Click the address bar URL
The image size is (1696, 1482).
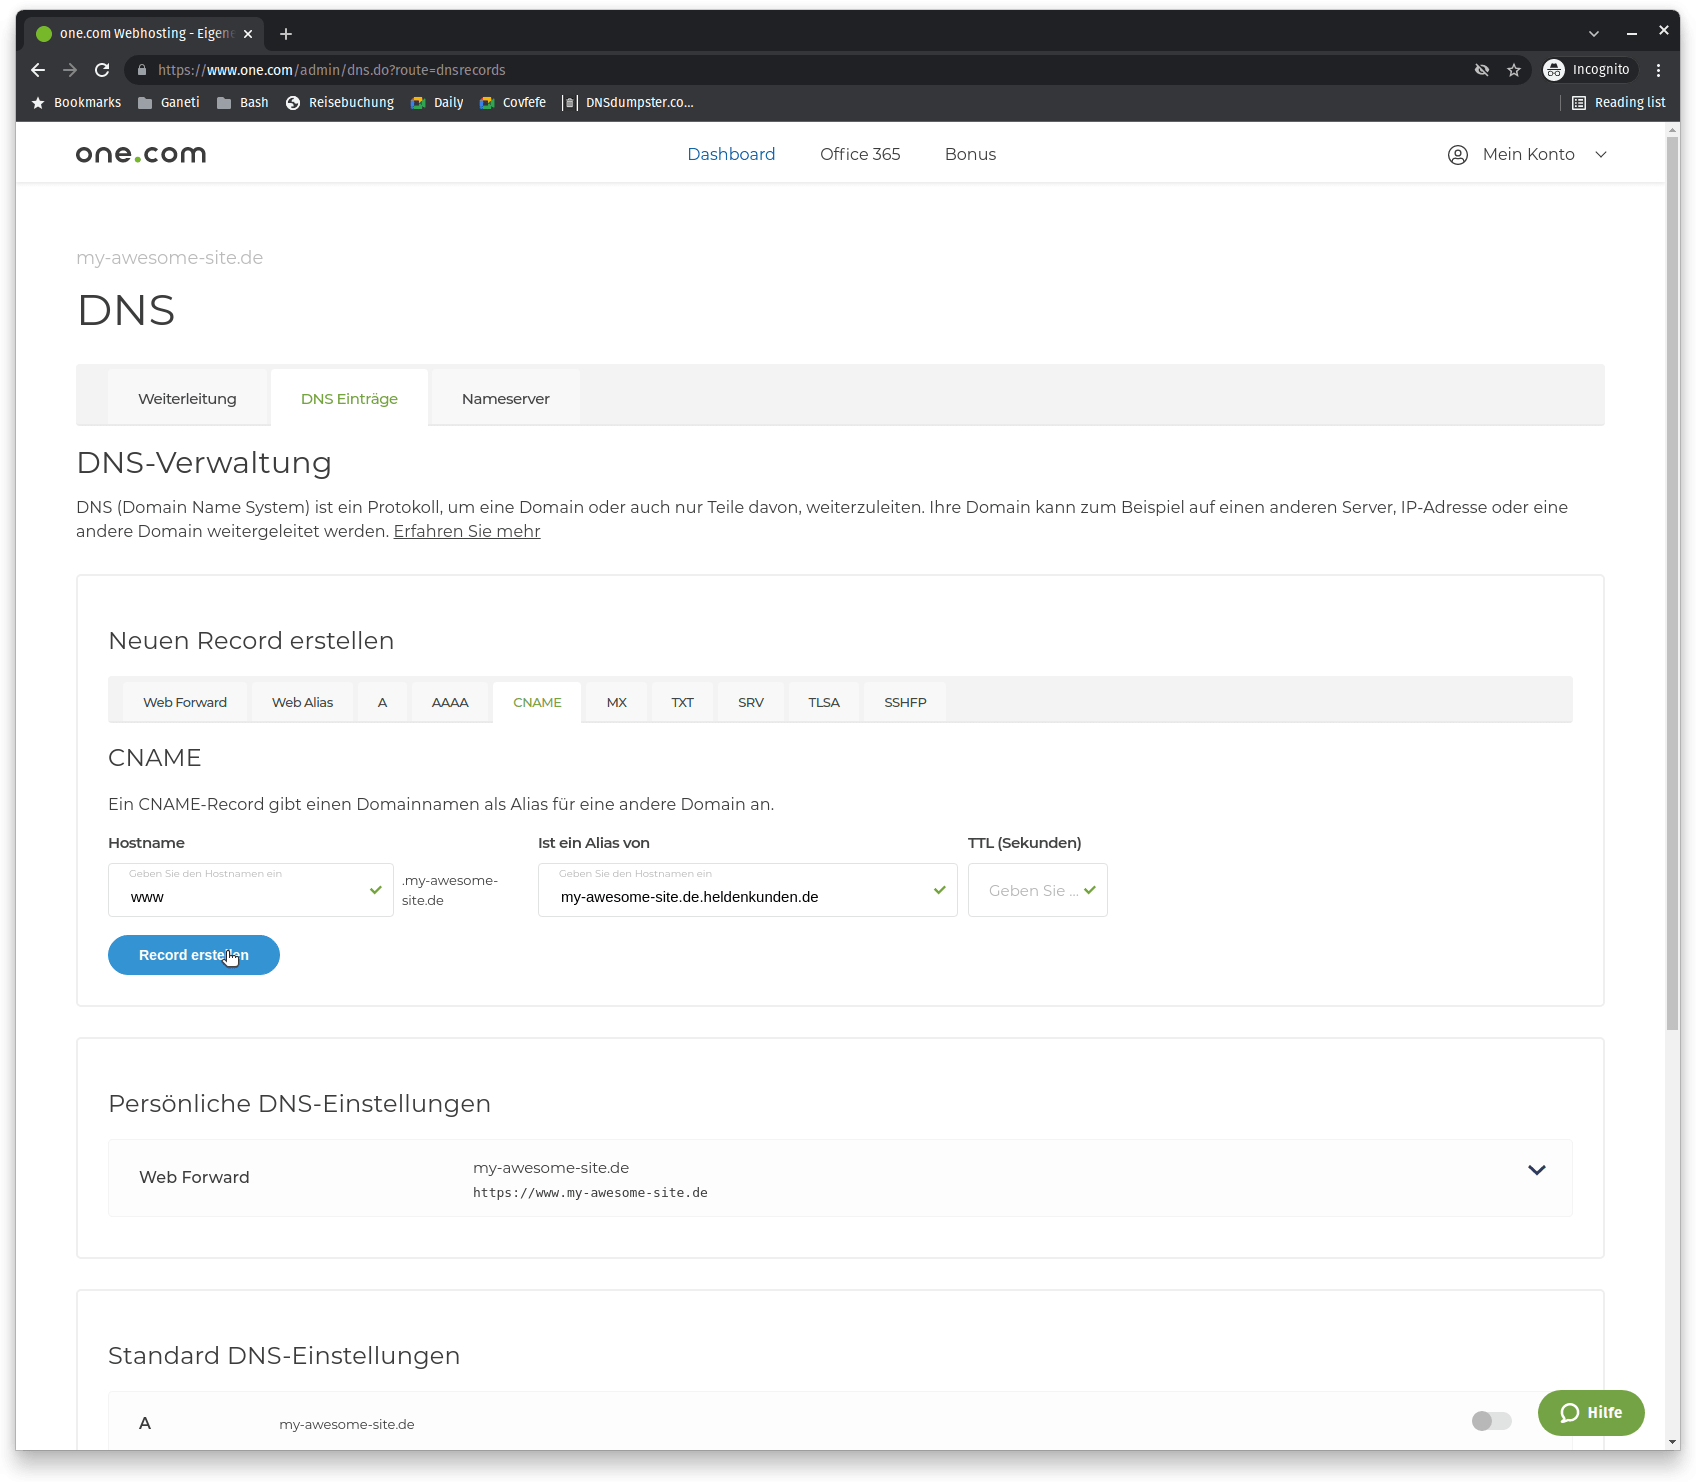(332, 70)
